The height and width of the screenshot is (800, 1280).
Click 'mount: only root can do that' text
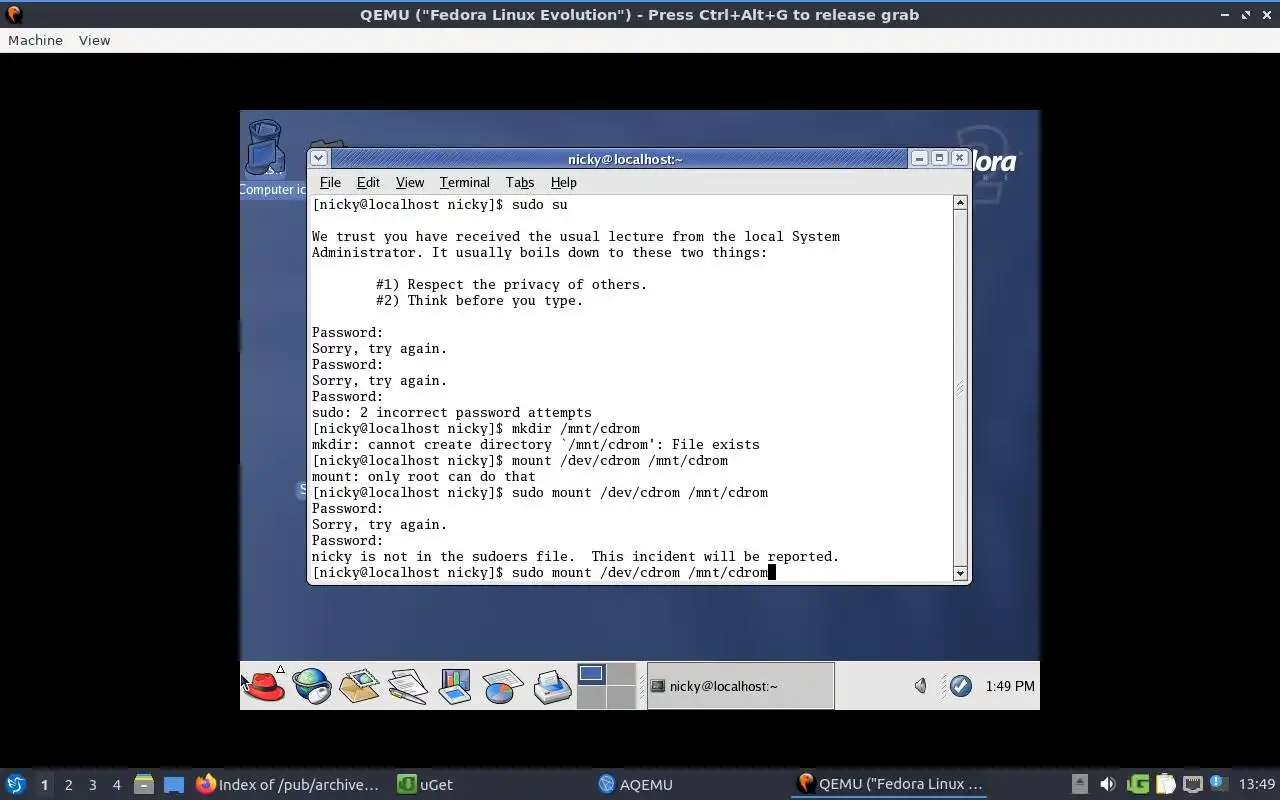point(424,476)
